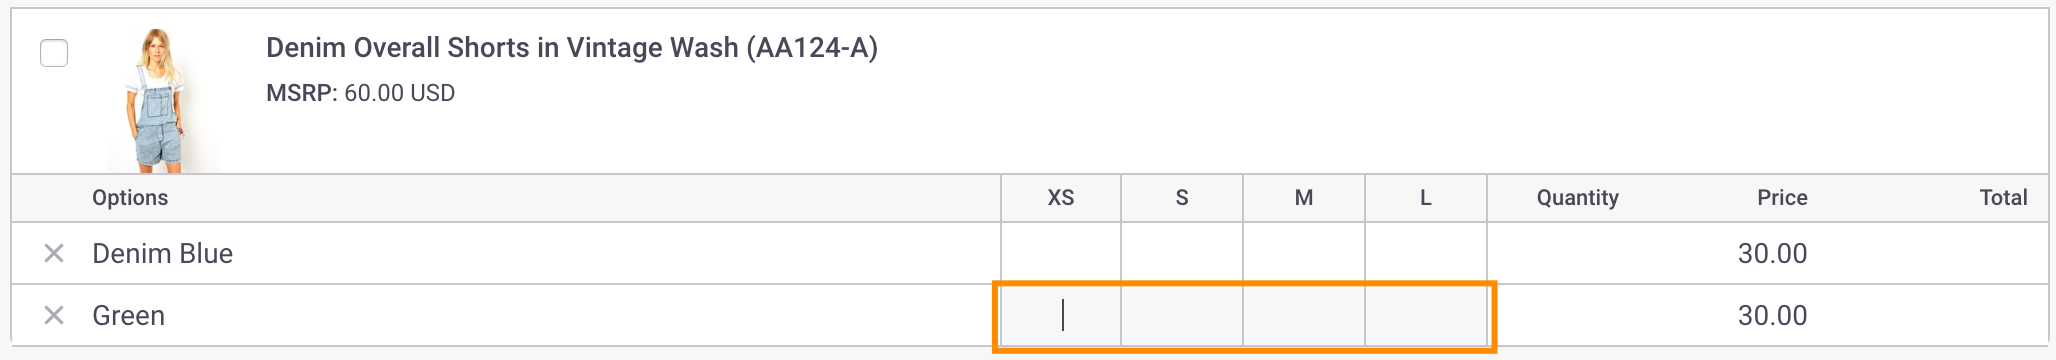Click the XS size column header
Viewport: 2056px width, 360px height.
point(1061,198)
